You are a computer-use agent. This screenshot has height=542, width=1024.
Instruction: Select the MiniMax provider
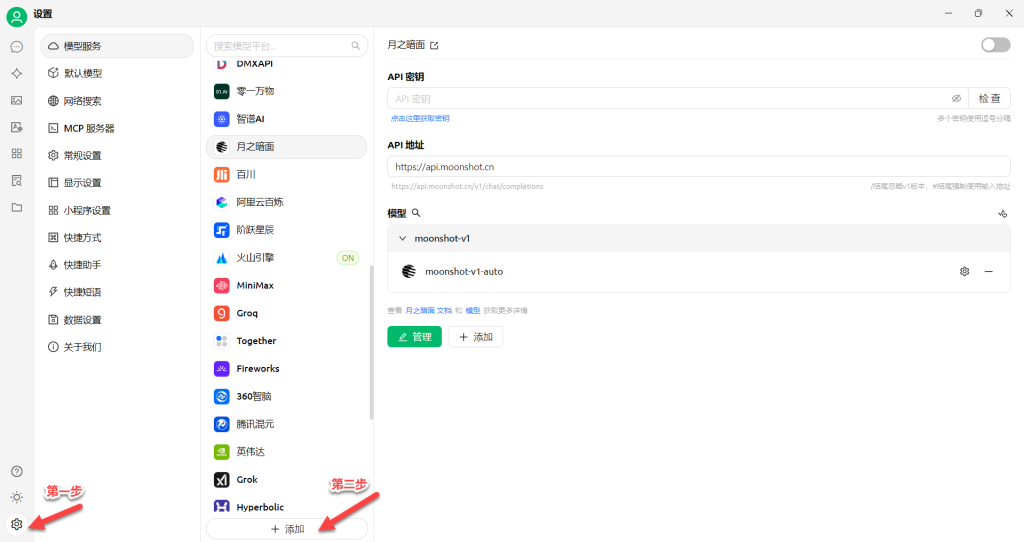point(286,285)
